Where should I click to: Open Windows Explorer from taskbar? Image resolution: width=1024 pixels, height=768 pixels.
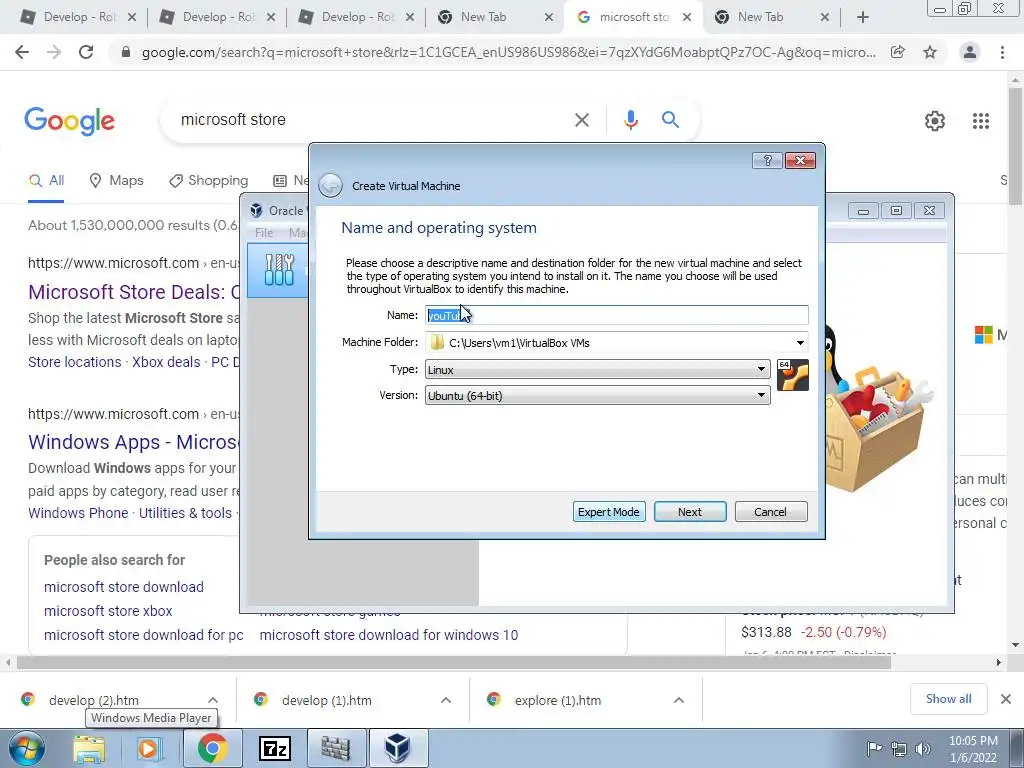click(x=89, y=748)
